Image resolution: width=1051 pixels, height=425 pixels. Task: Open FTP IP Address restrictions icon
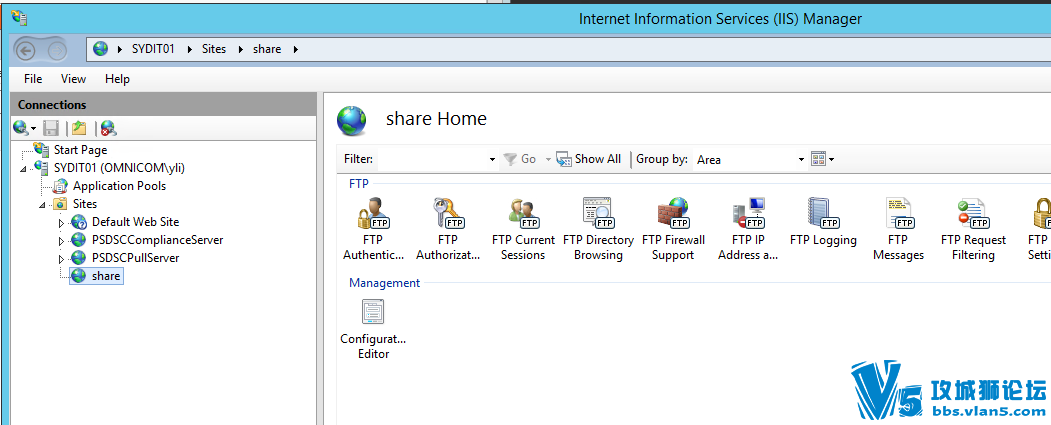point(748,229)
